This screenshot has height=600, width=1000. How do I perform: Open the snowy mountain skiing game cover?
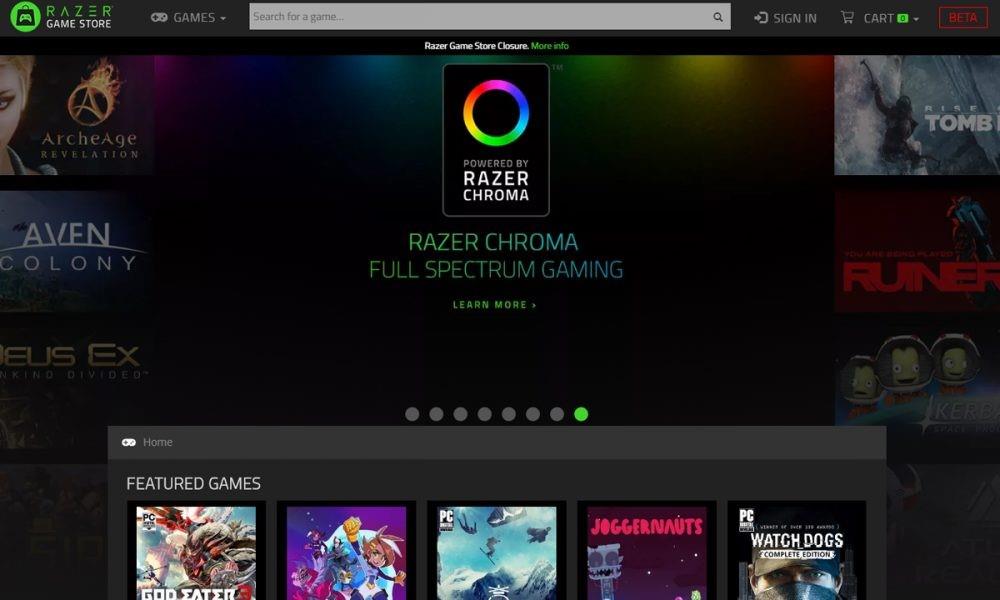pos(497,553)
